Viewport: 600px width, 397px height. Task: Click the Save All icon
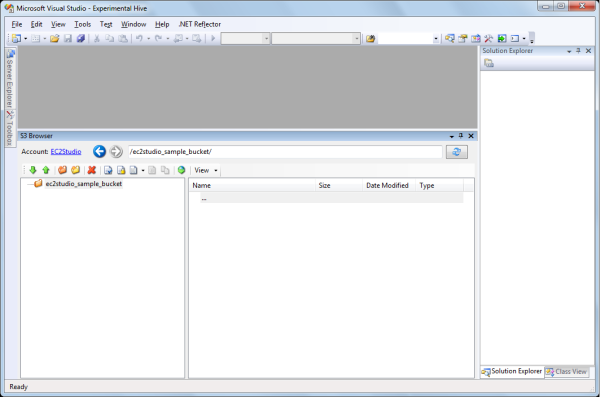click(80, 38)
